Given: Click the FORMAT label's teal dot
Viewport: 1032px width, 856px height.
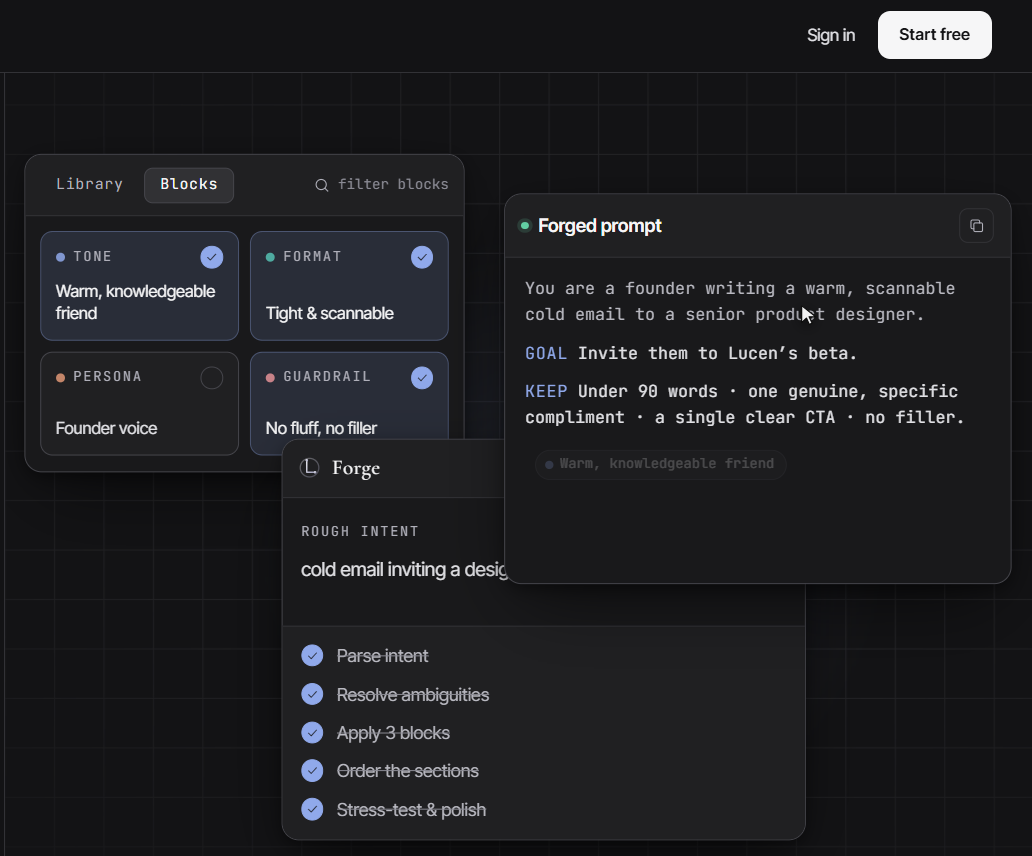Looking at the screenshot, I should [x=270, y=257].
